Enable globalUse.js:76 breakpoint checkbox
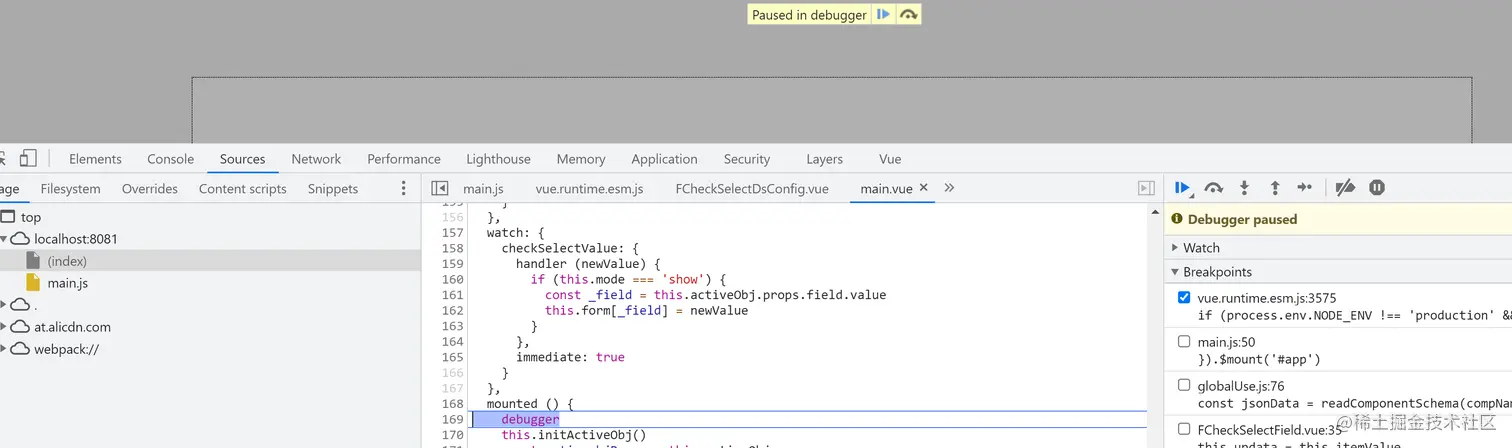 click(1184, 385)
